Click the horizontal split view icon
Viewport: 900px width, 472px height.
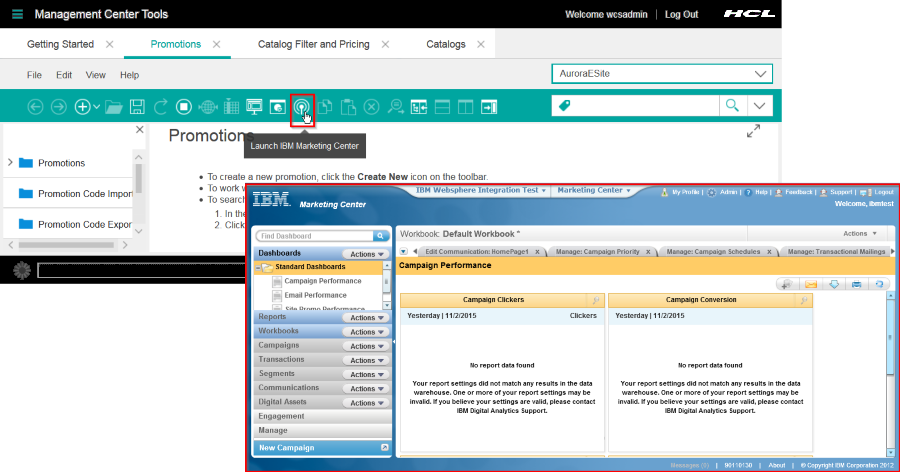[x=442, y=107]
